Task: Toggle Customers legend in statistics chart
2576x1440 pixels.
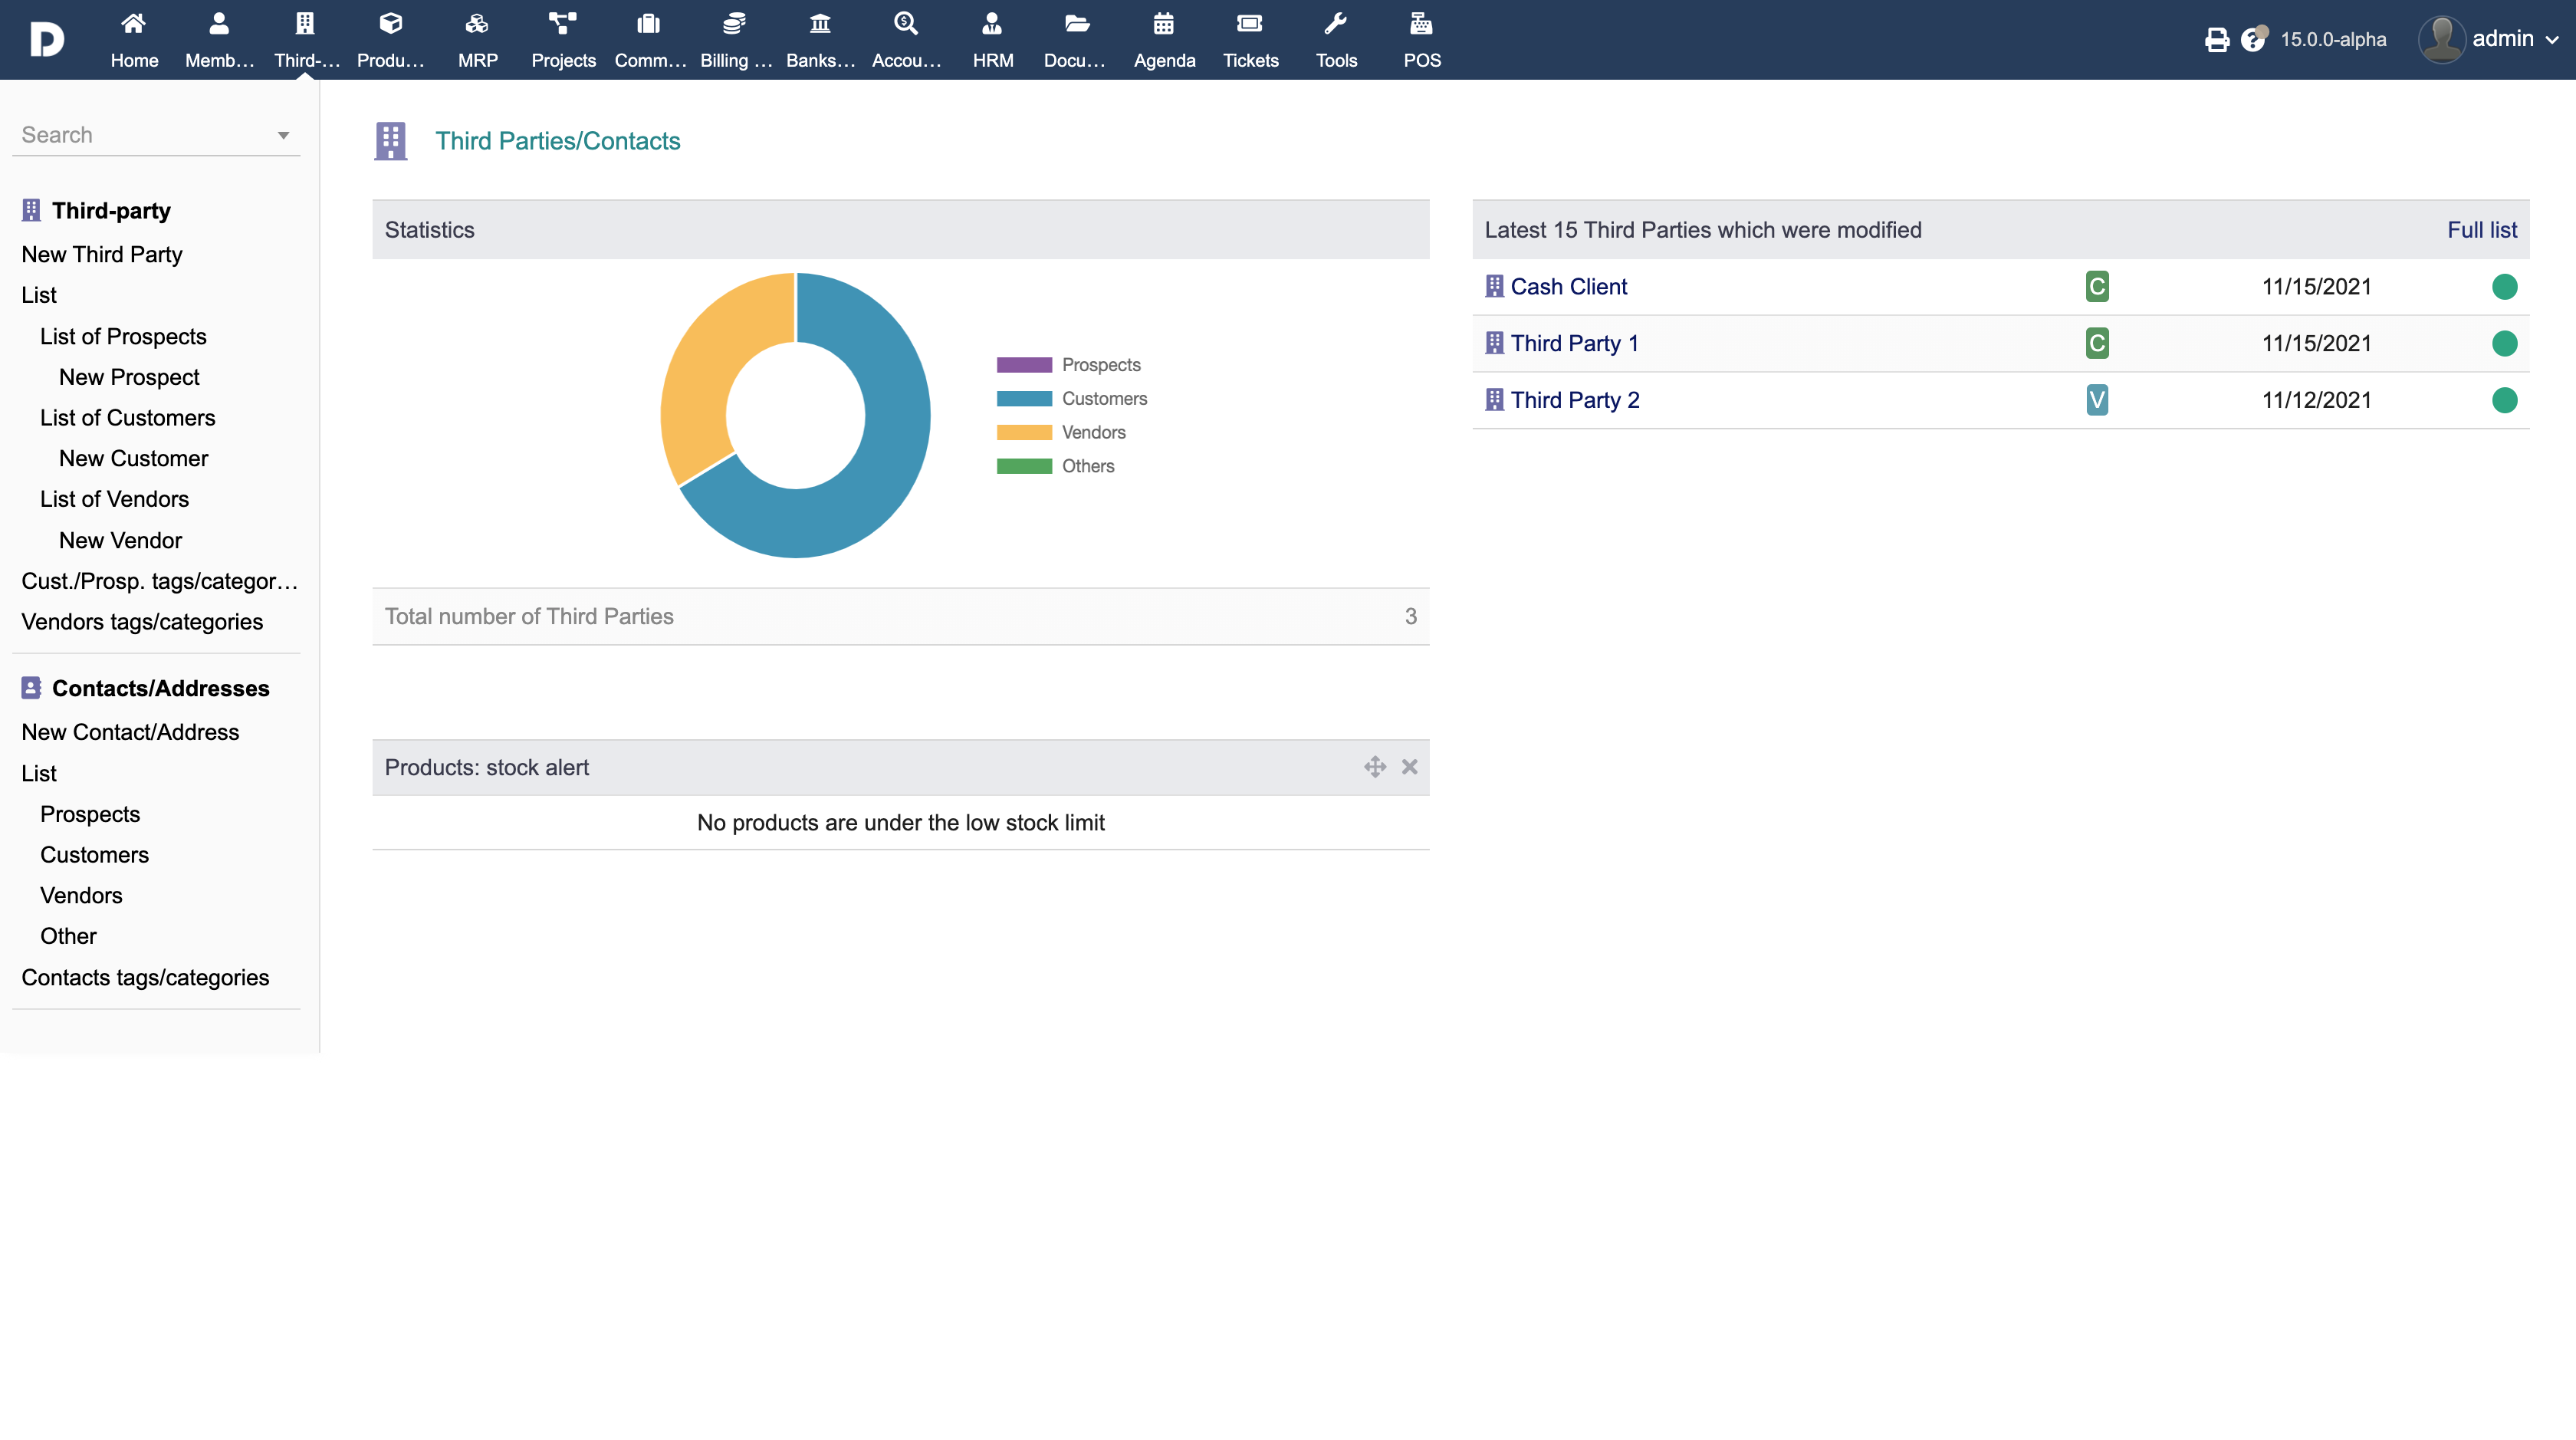Action: pos(1103,399)
